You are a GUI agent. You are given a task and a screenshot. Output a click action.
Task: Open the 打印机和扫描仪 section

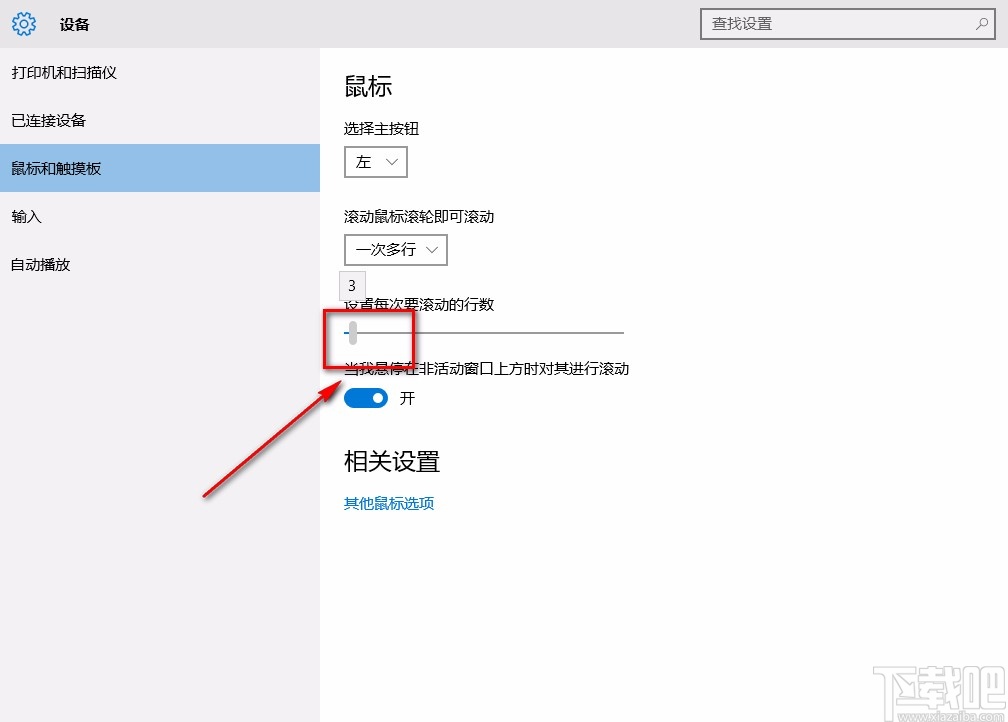pos(66,72)
